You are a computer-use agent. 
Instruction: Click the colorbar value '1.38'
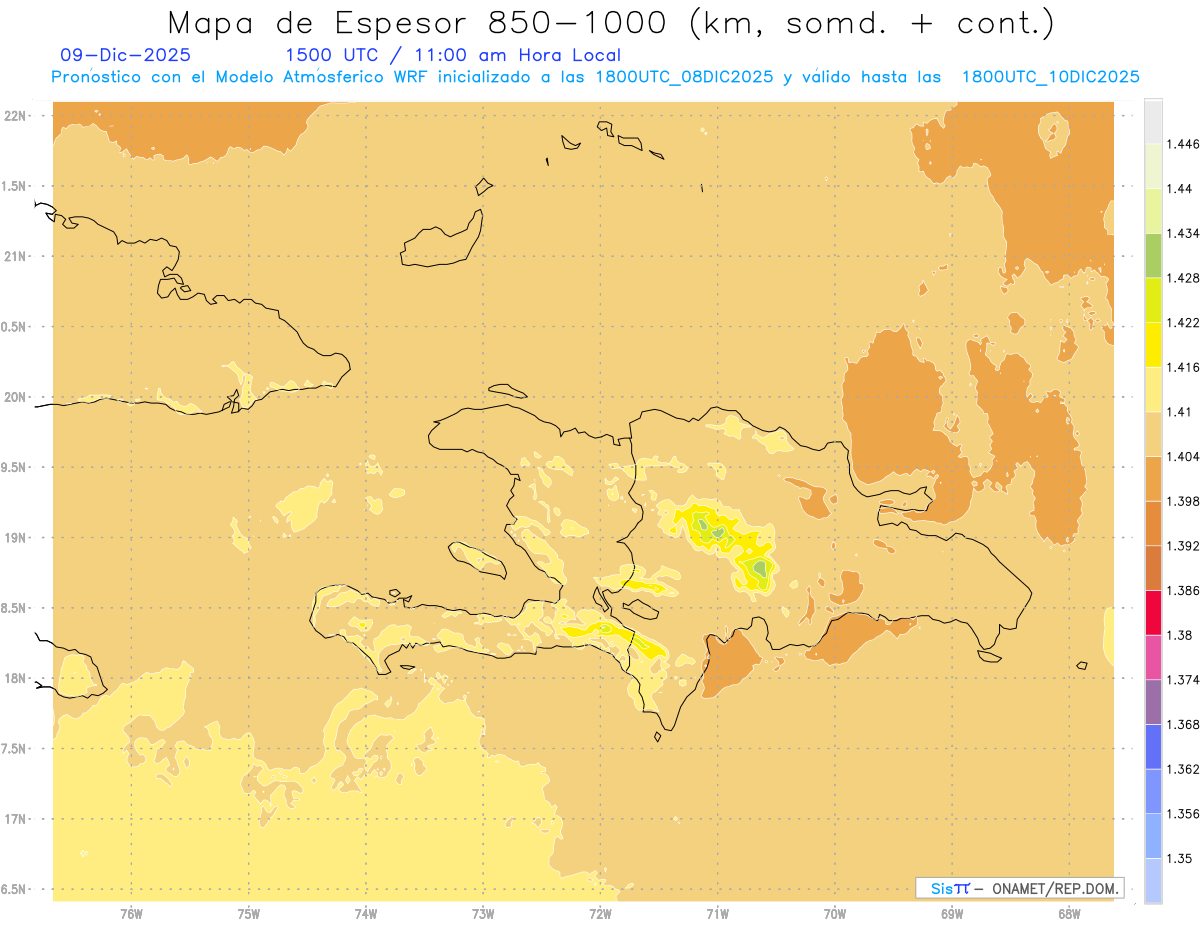(1181, 635)
